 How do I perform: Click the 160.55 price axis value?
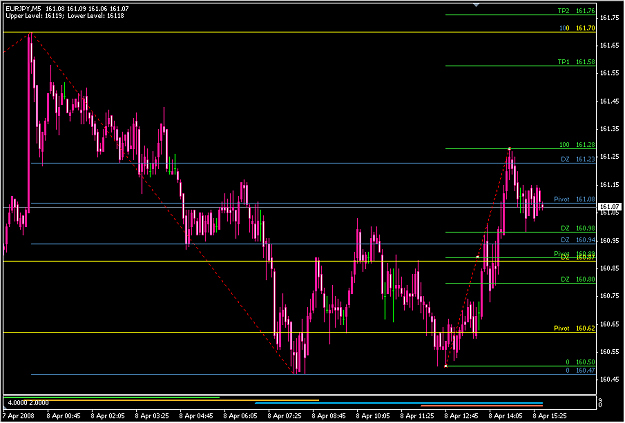[x=608, y=351]
